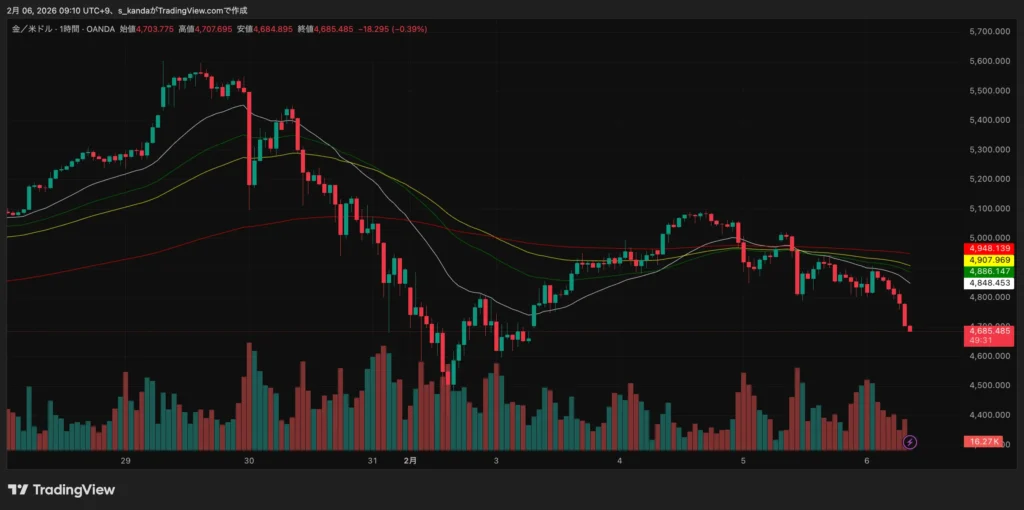The width and height of the screenshot is (1024, 510).
Task: Select the green 4,886.147 price label
Action: tap(988, 272)
